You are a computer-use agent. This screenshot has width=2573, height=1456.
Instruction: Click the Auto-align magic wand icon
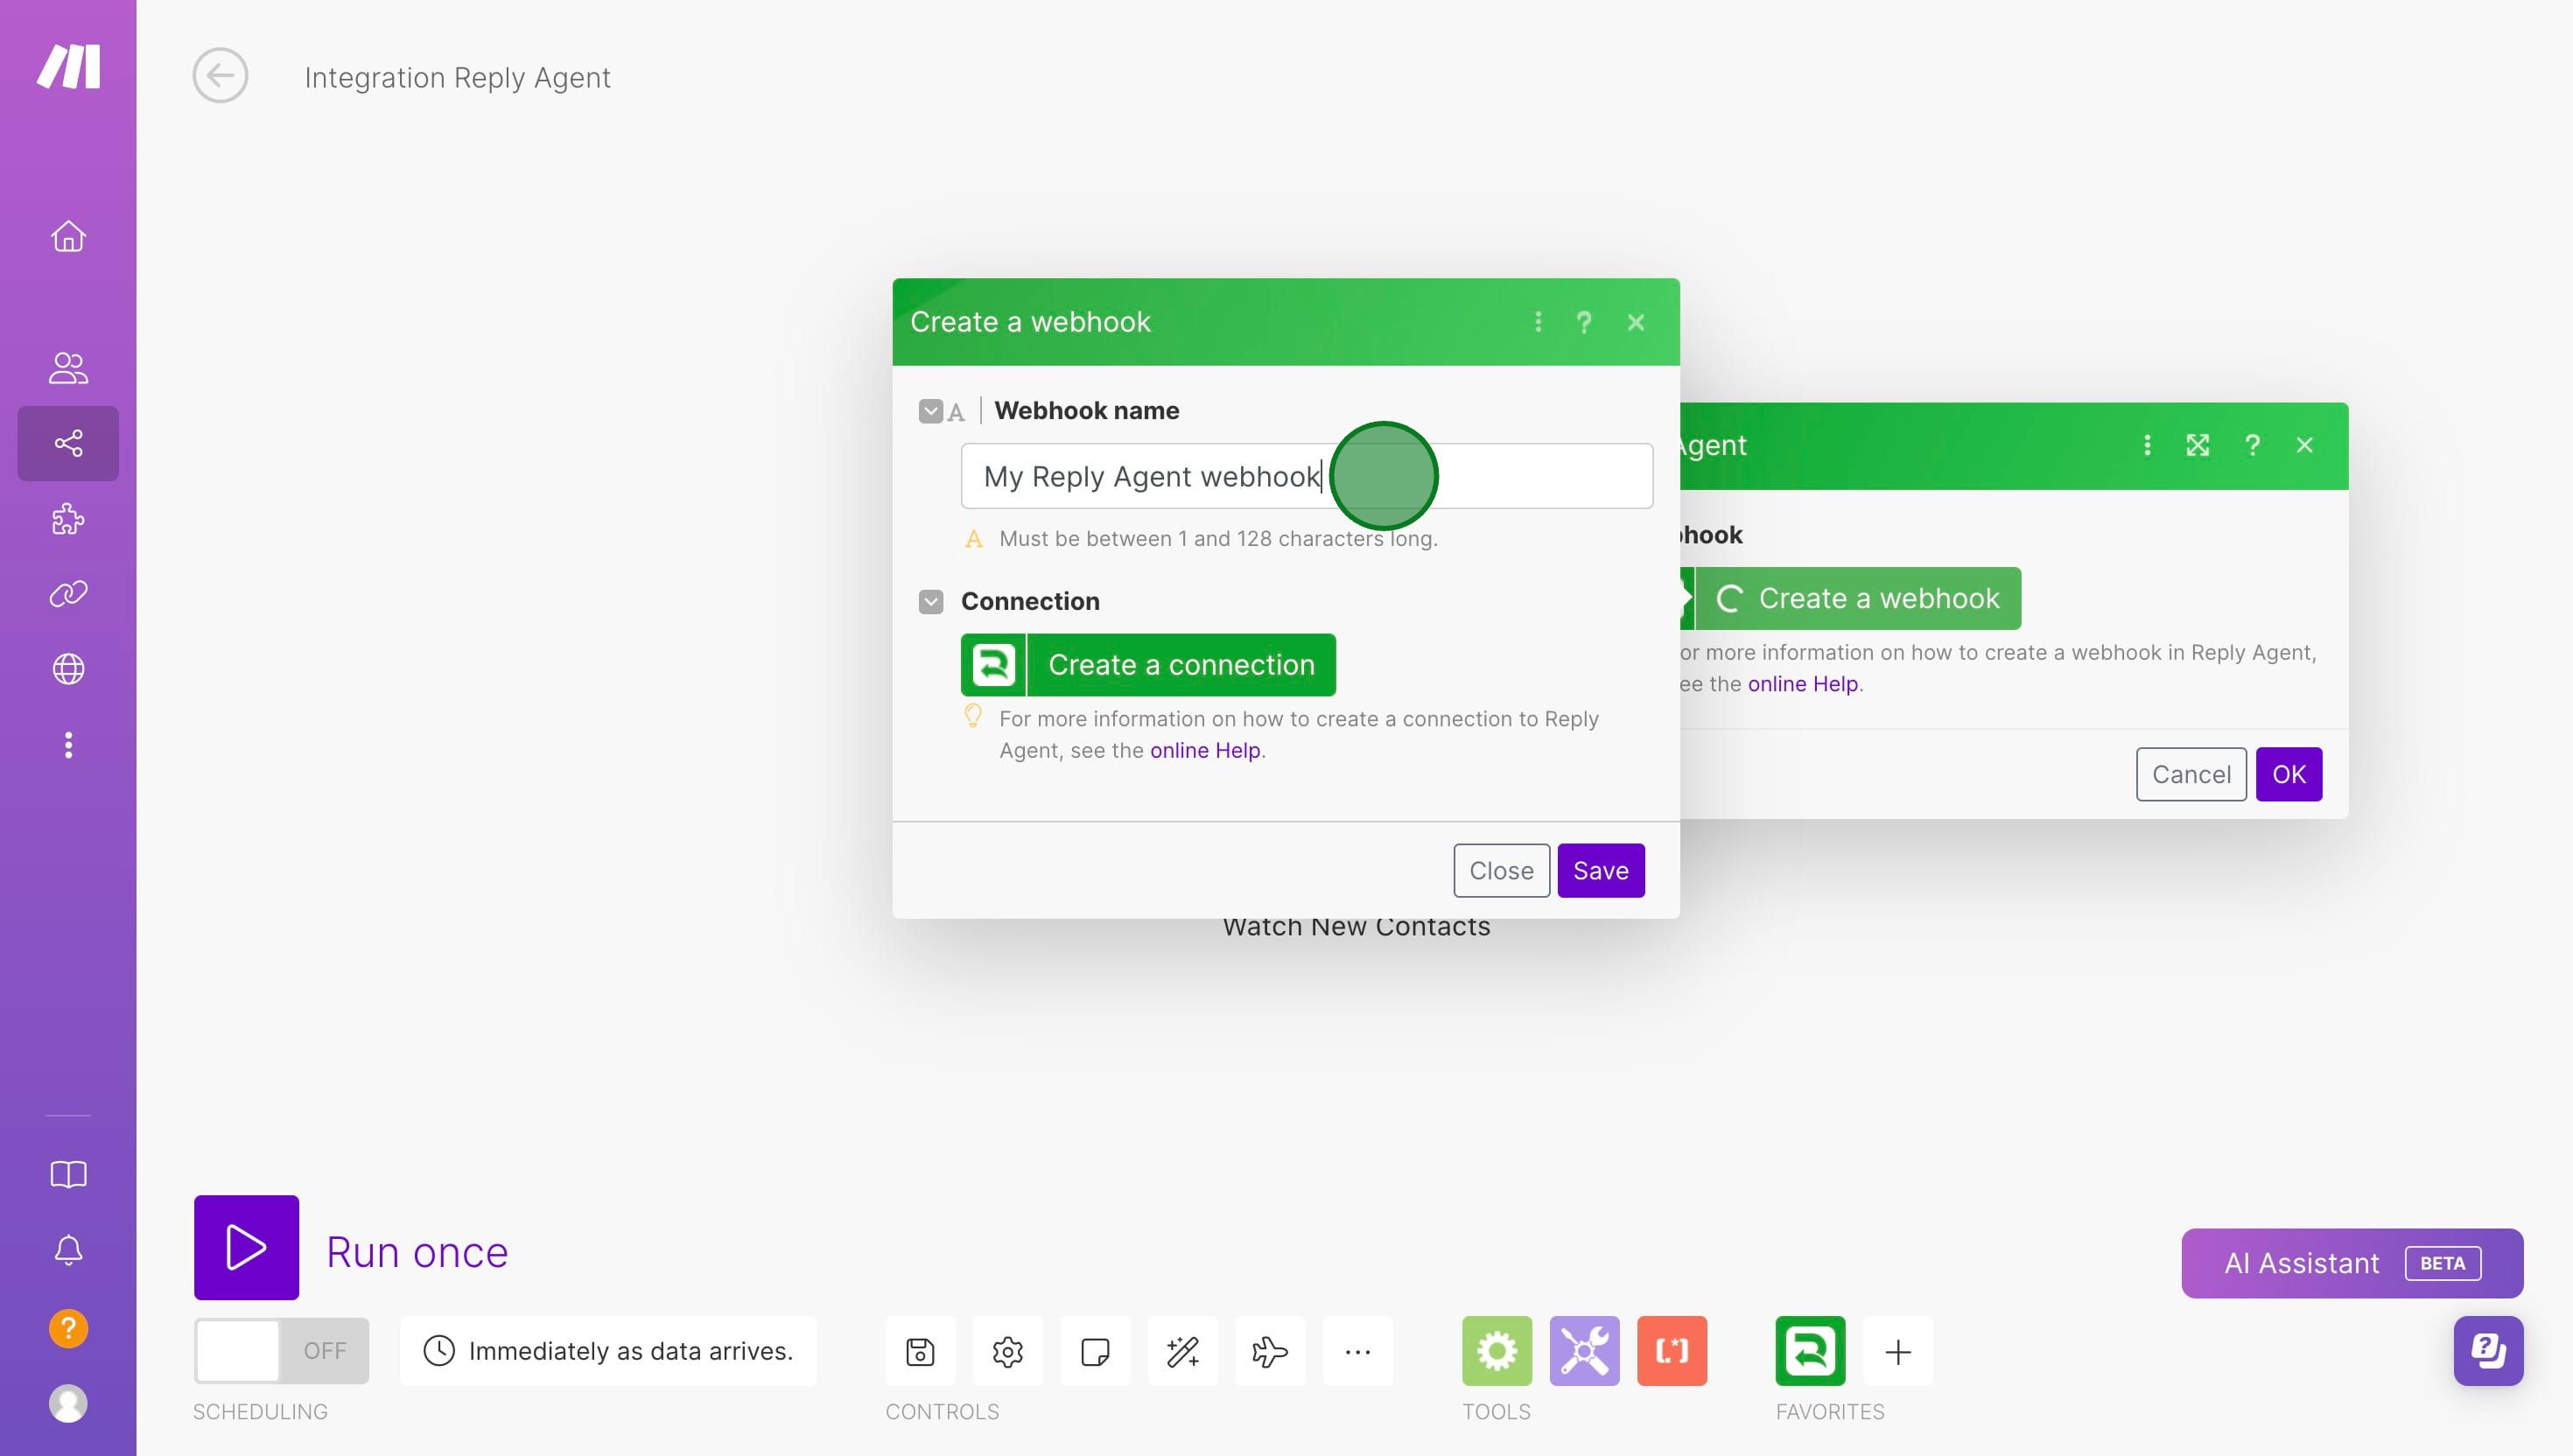[1183, 1351]
